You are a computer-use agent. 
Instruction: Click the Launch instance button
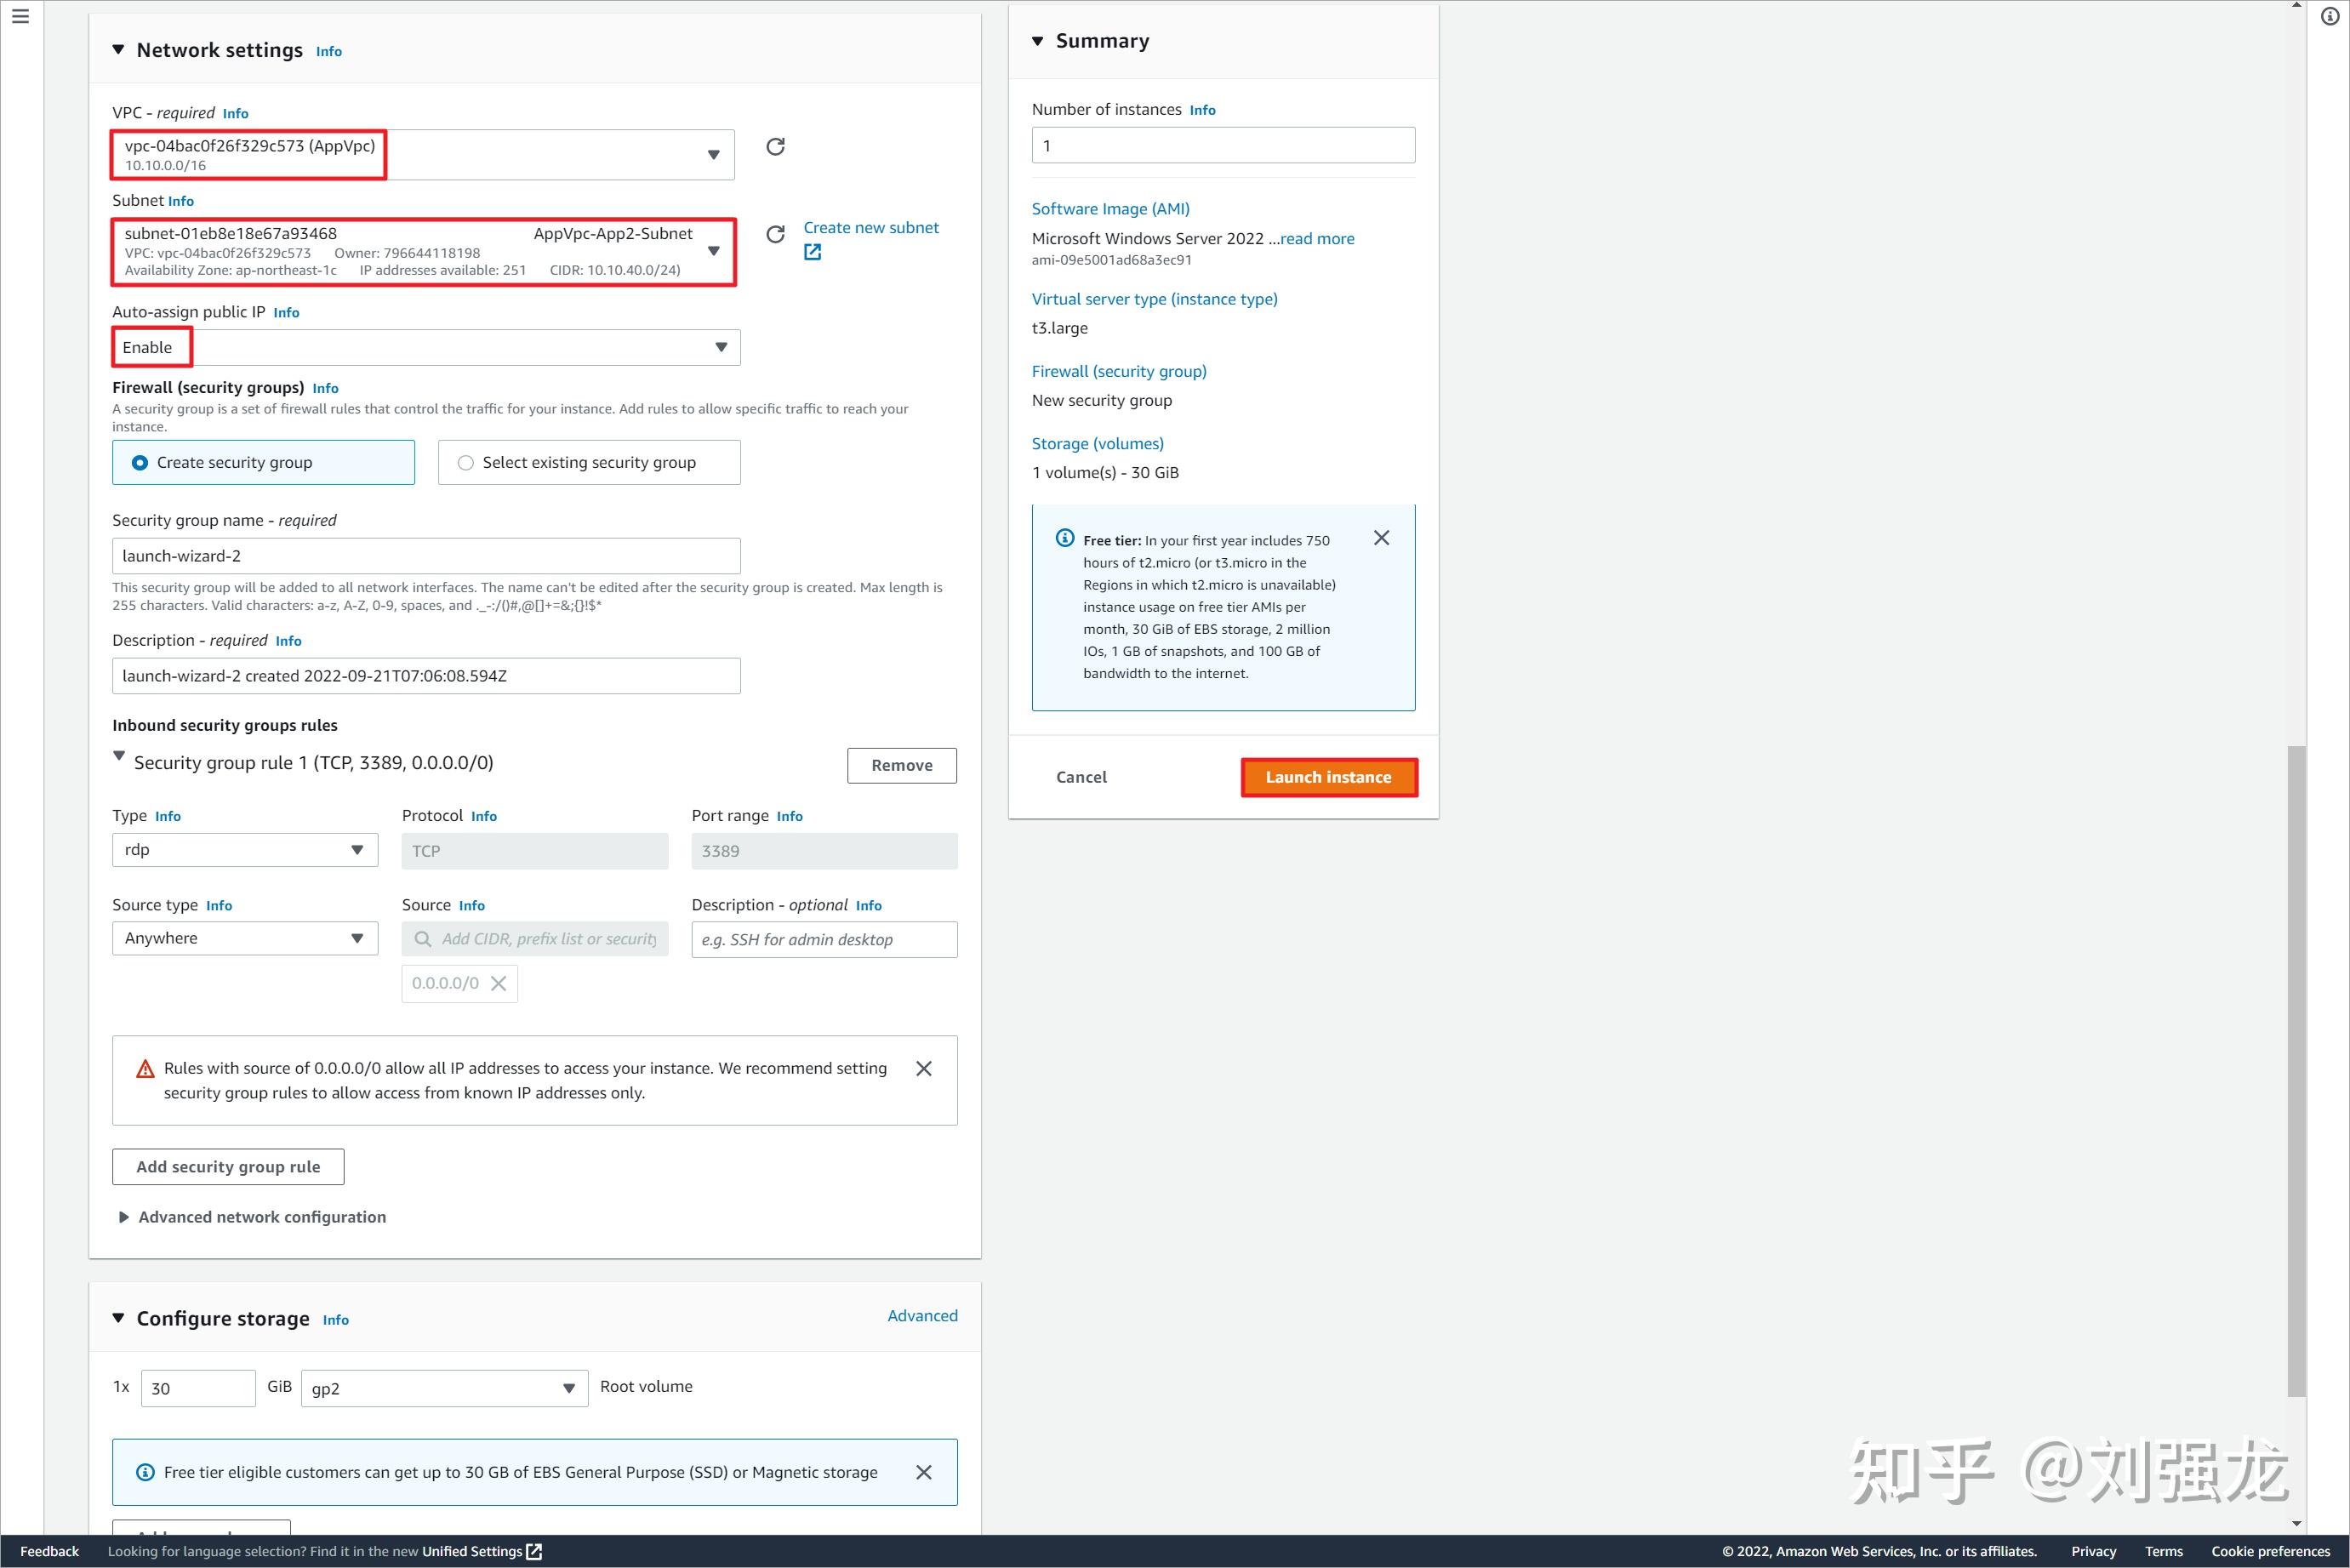(1329, 777)
